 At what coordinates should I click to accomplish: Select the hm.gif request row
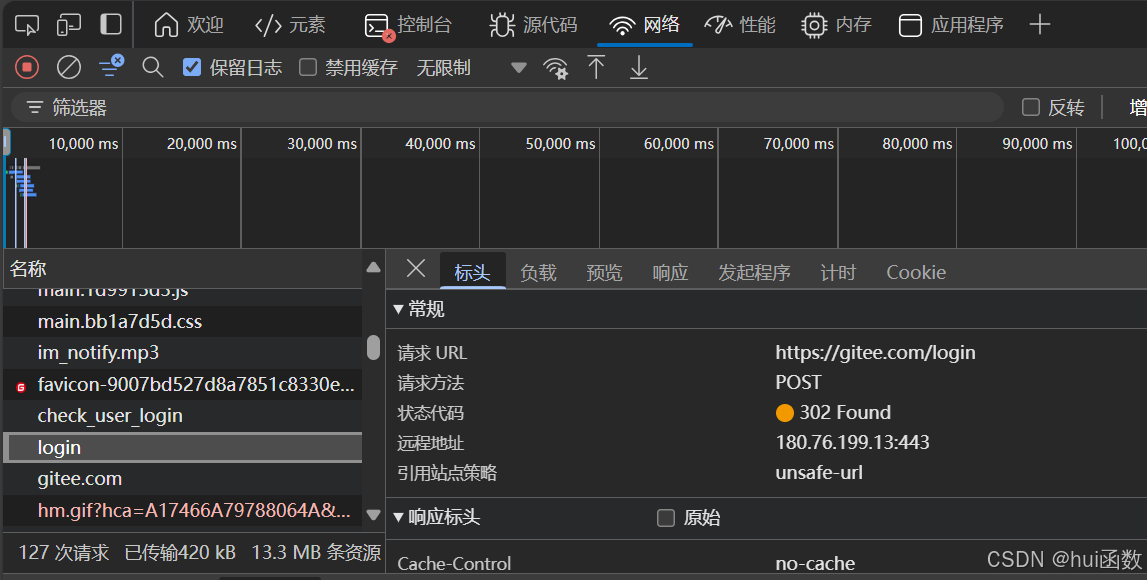click(183, 510)
